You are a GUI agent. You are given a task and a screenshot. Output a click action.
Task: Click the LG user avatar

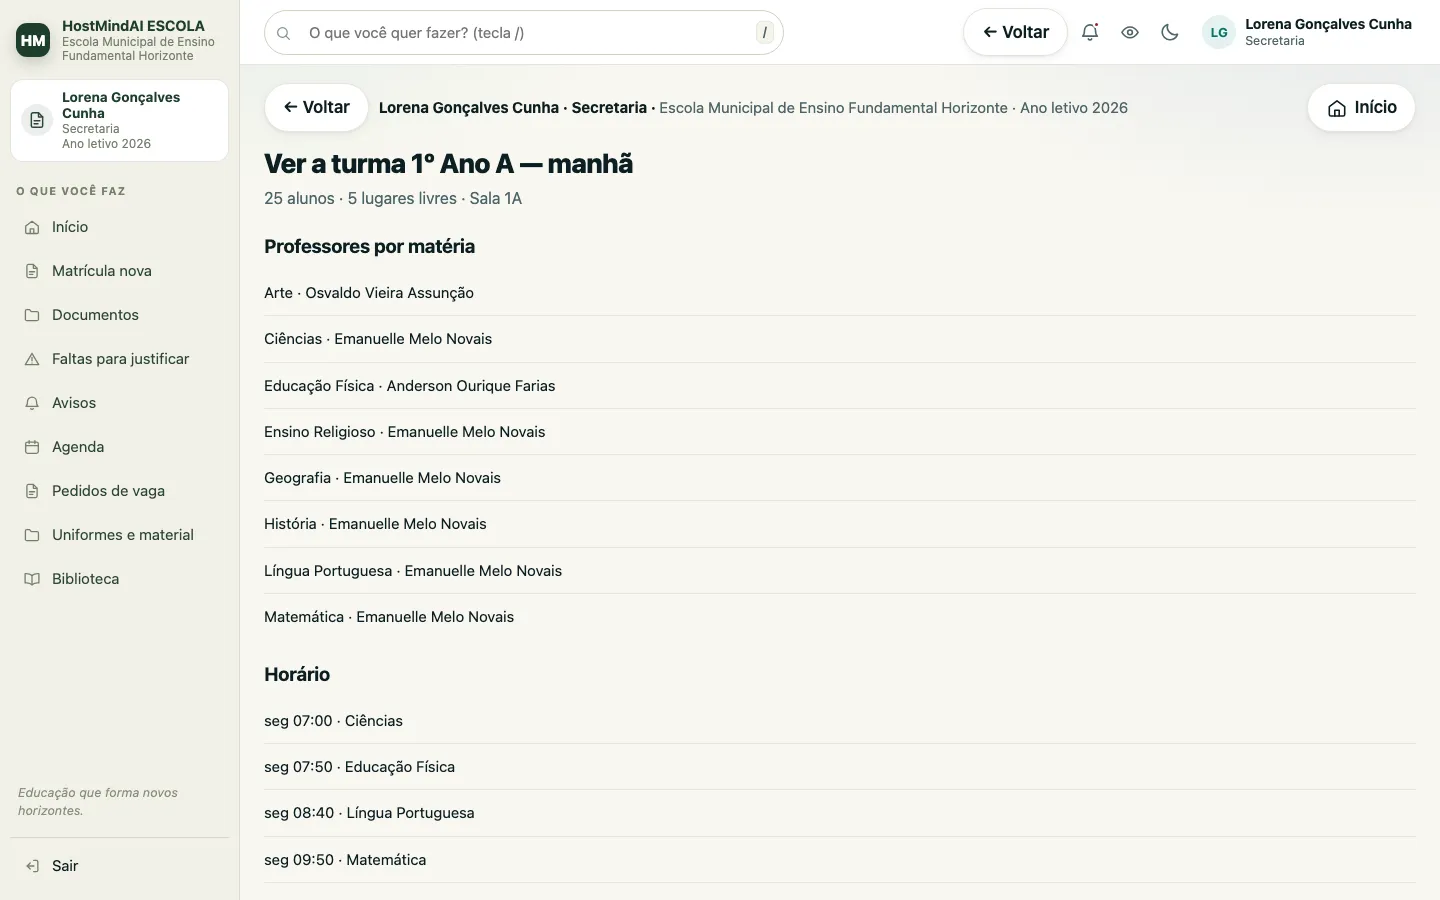tap(1219, 32)
